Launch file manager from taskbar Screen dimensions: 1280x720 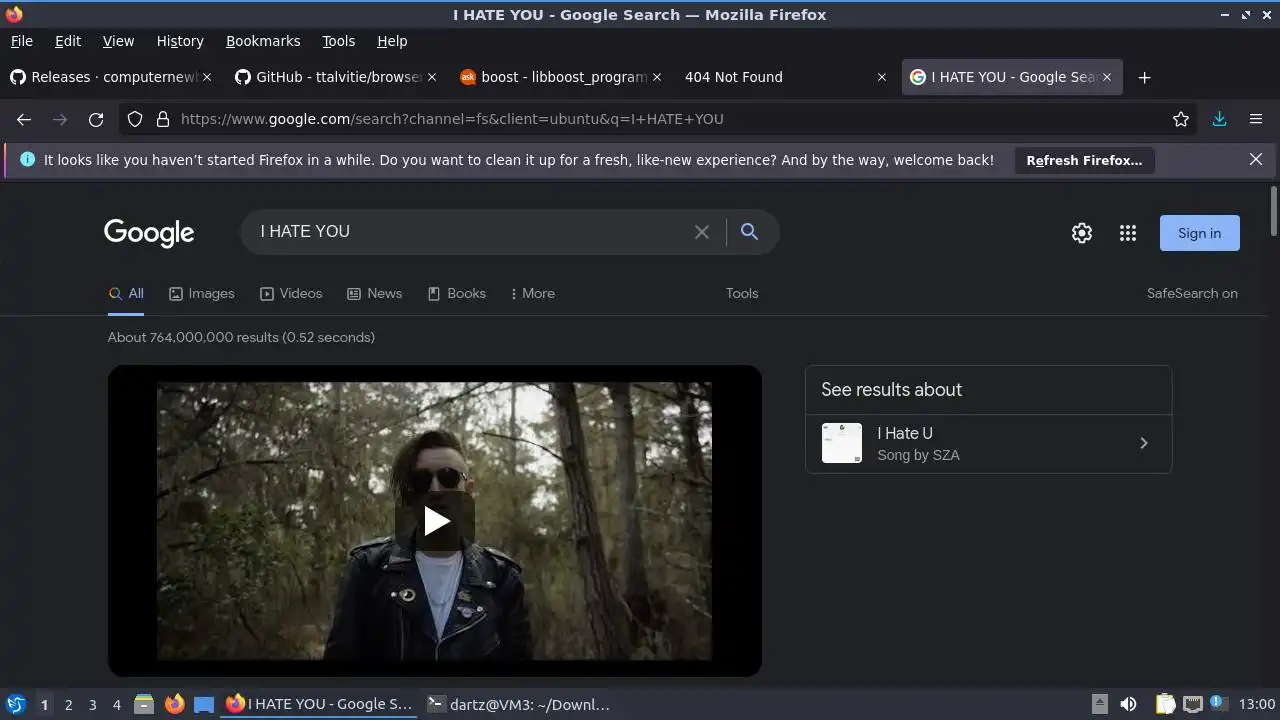[x=144, y=704]
